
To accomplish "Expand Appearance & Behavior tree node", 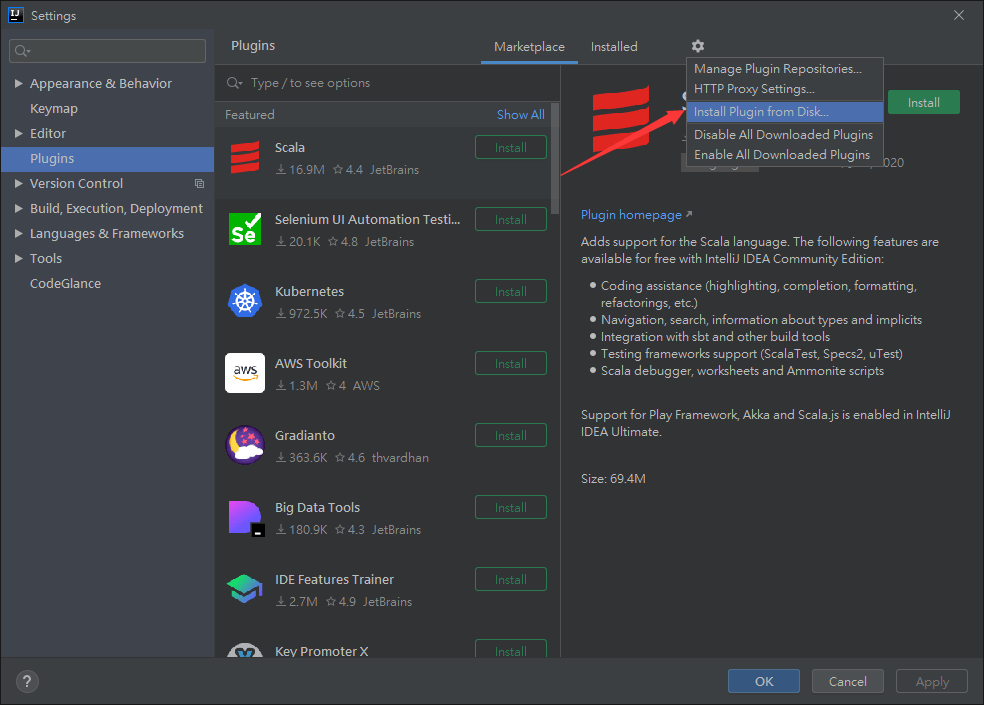I will pos(19,84).
